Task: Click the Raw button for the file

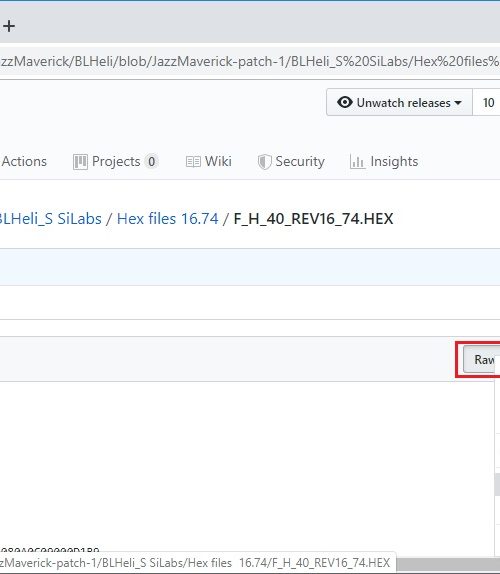Action: 482,359
